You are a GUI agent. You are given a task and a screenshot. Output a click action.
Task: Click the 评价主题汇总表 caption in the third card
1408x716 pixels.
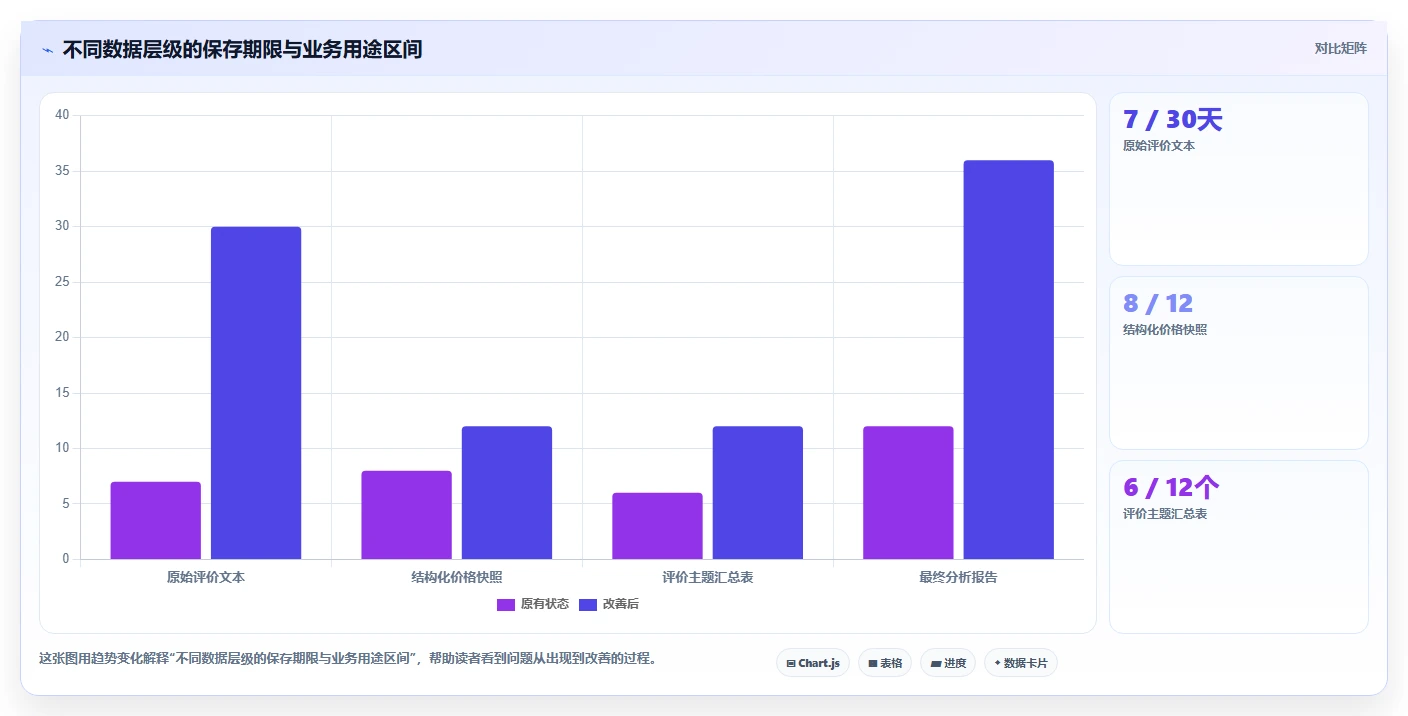tap(1165, 514)
